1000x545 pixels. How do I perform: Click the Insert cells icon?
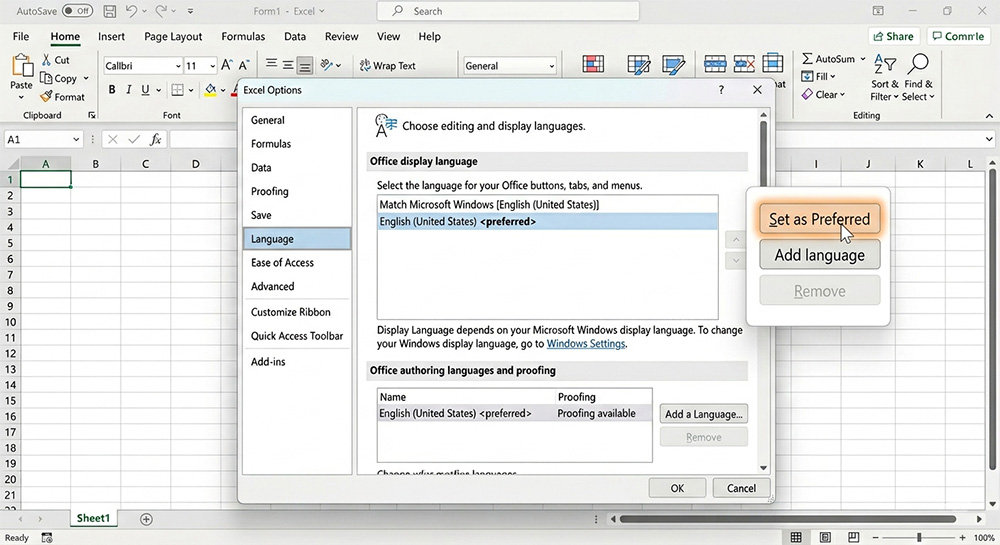pyautogui.click(x=715, y=64)
